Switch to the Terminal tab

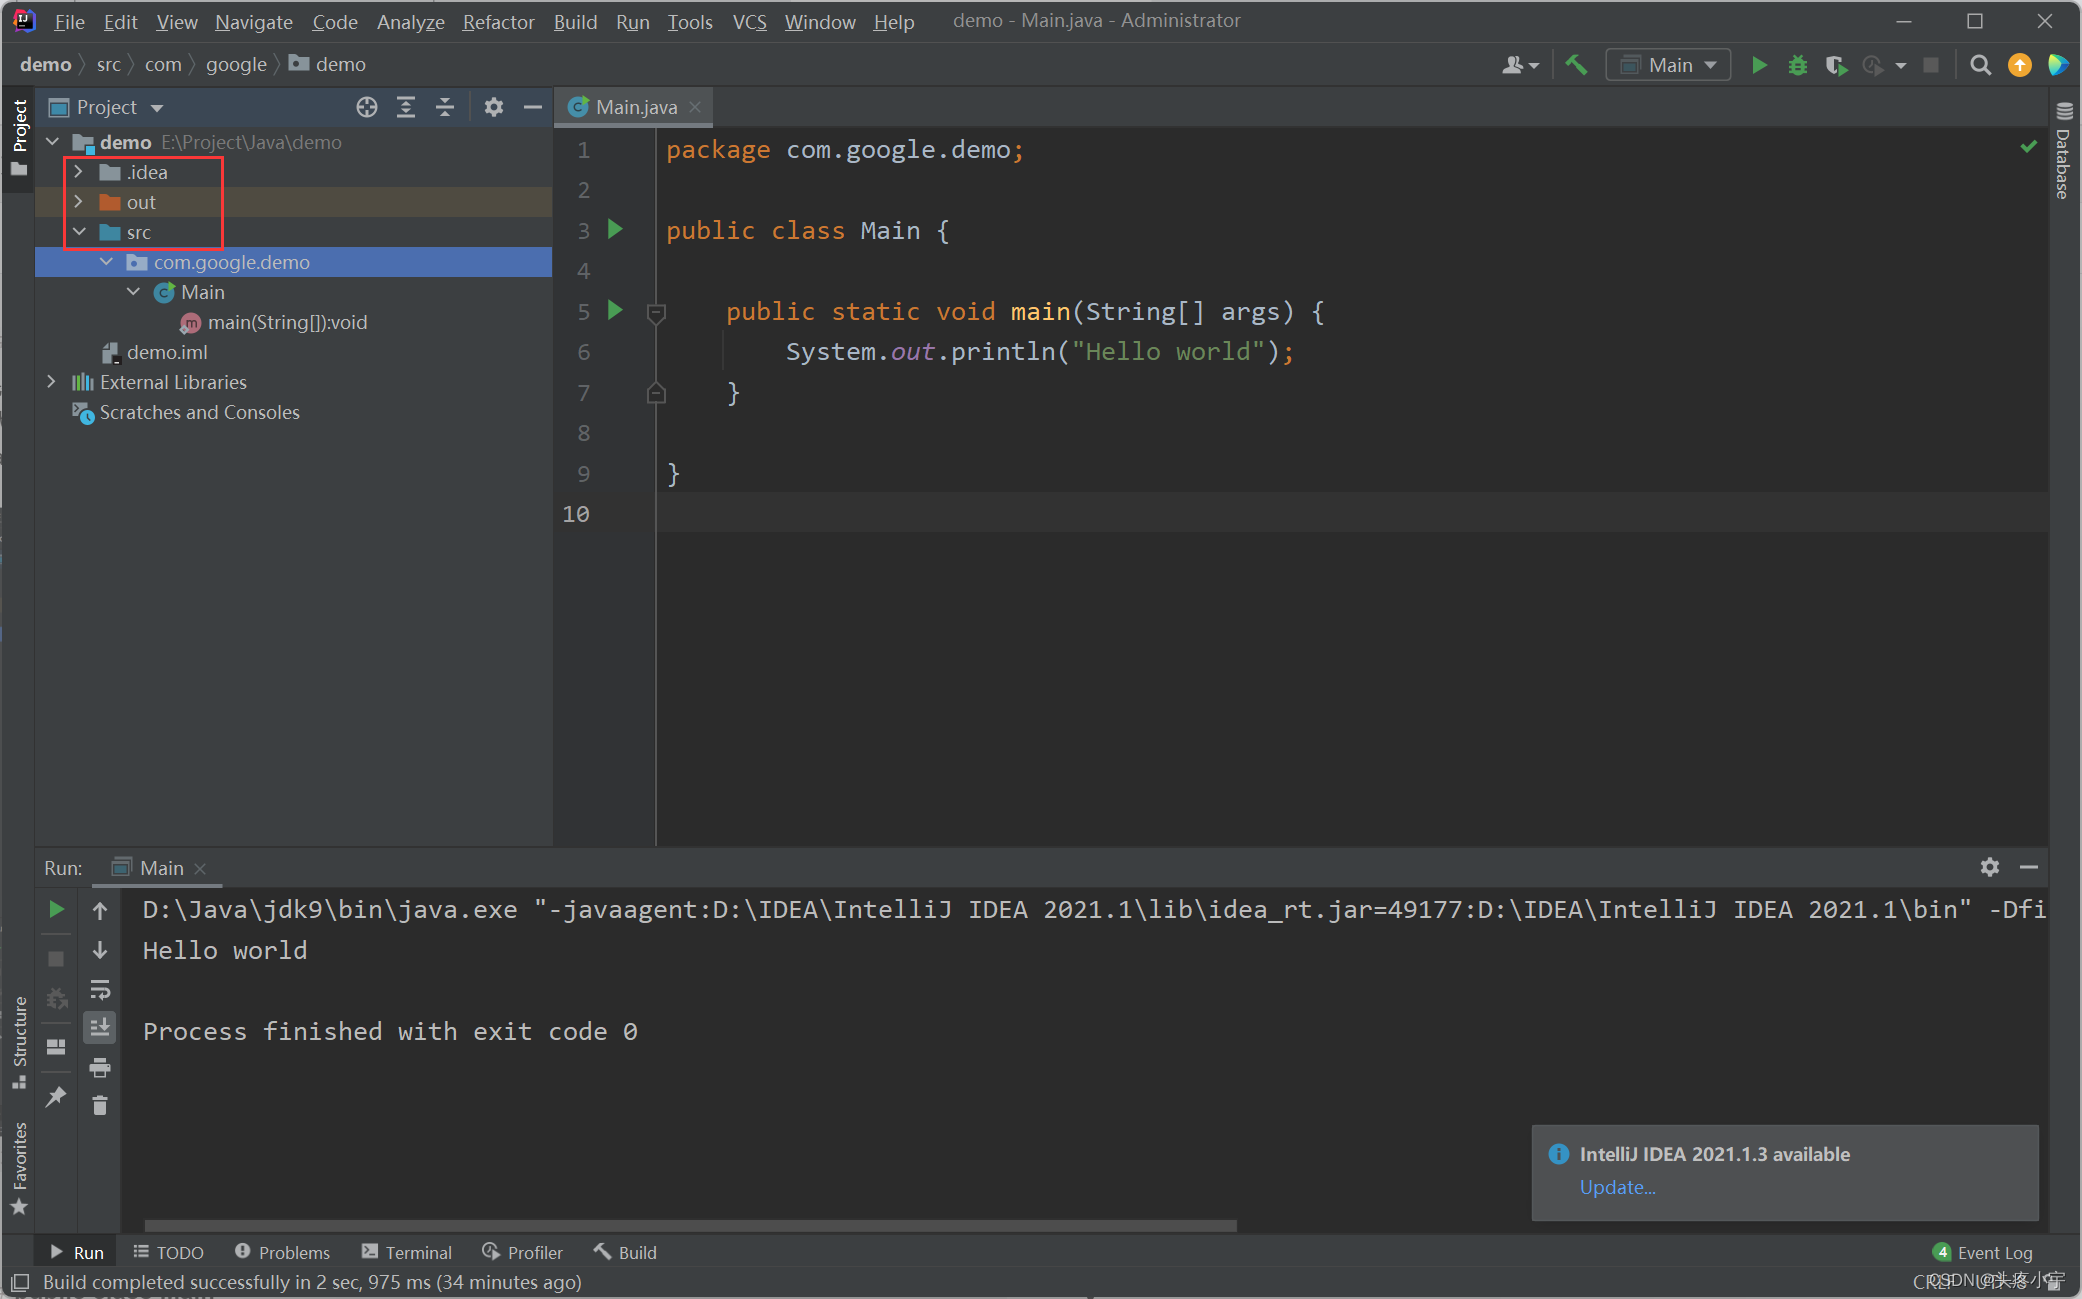pyautogui.click(x=407, y=1252)
